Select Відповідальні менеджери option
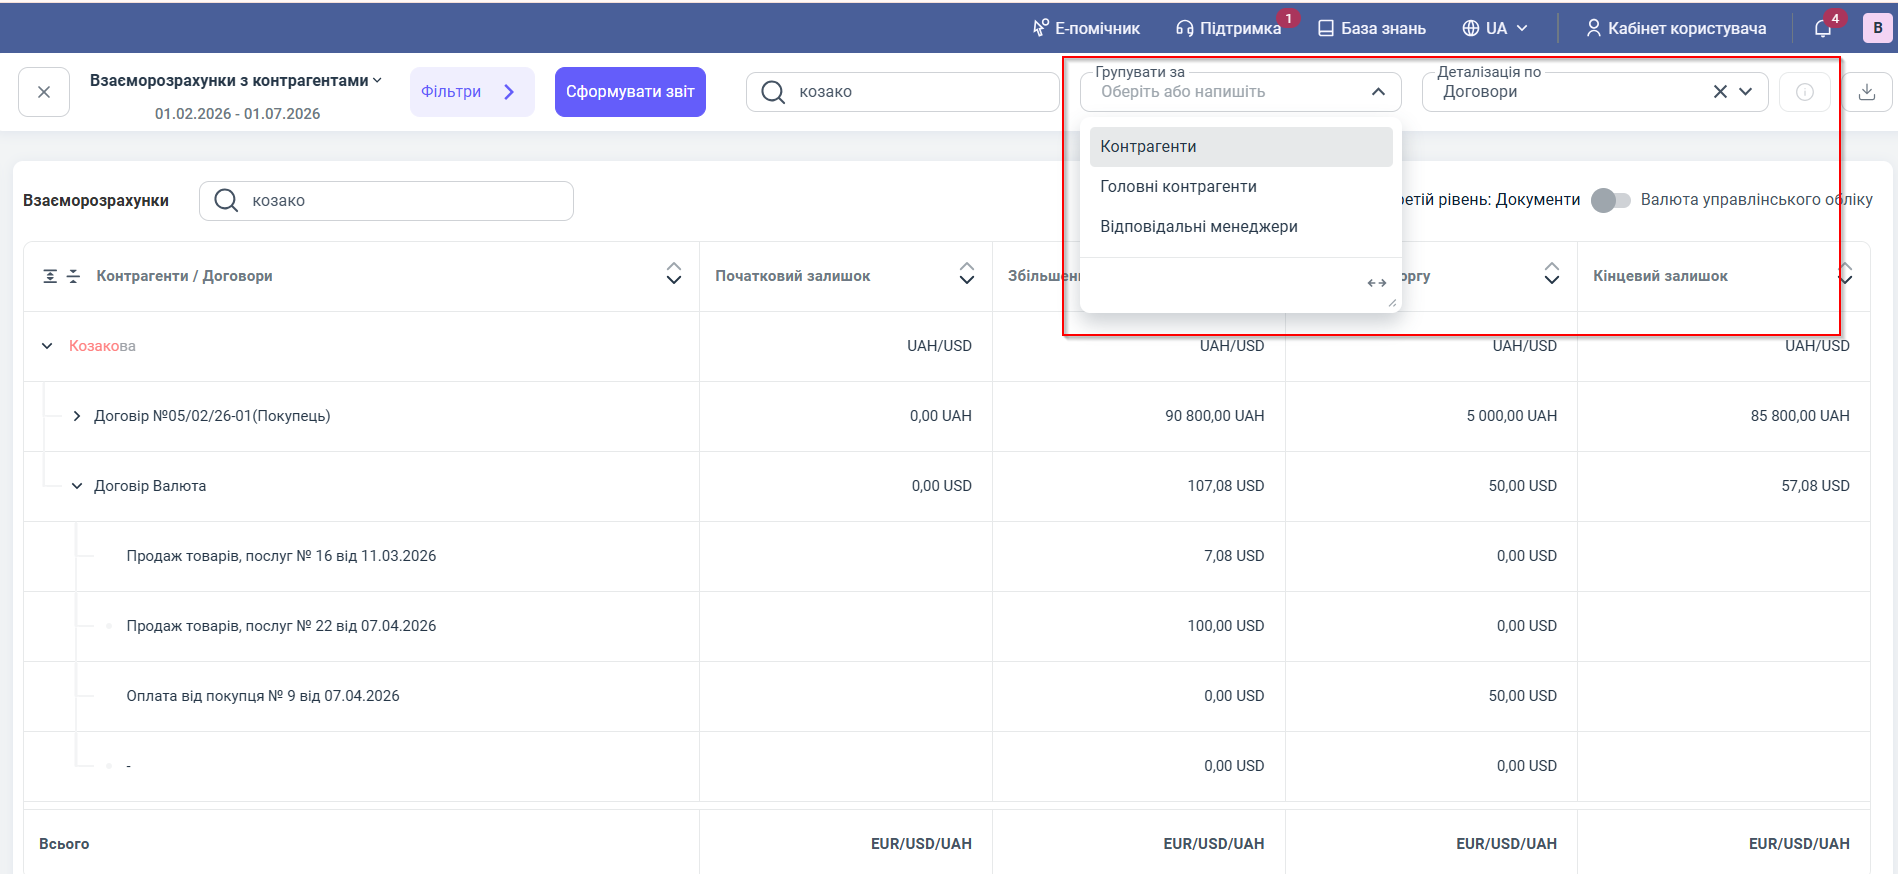The image size is (1898, 874). point(1241,226)
